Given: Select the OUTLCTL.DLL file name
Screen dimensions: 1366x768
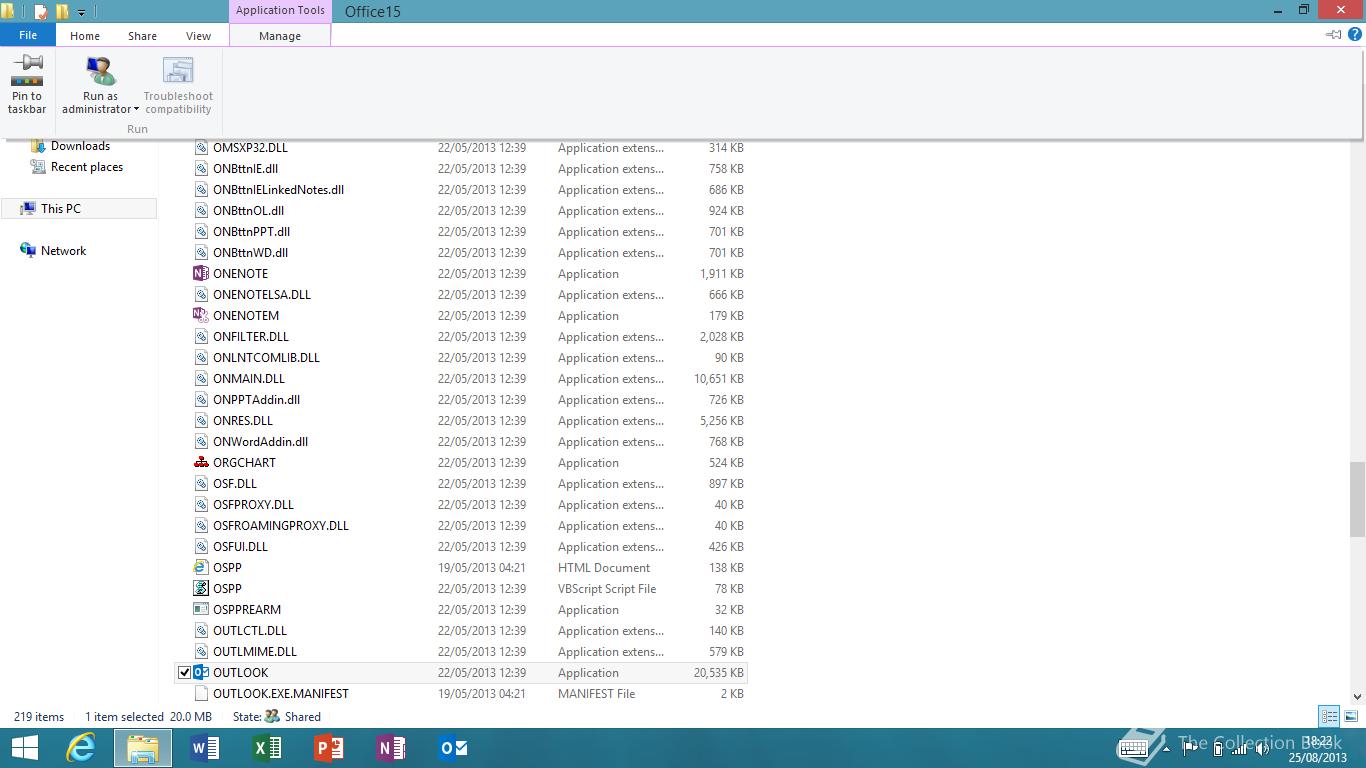Looking at the screenshot, I should tap(250, 630).
